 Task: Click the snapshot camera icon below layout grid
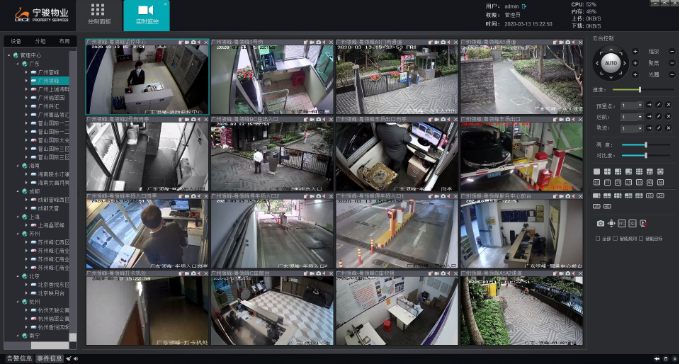[x=600, y=223]
